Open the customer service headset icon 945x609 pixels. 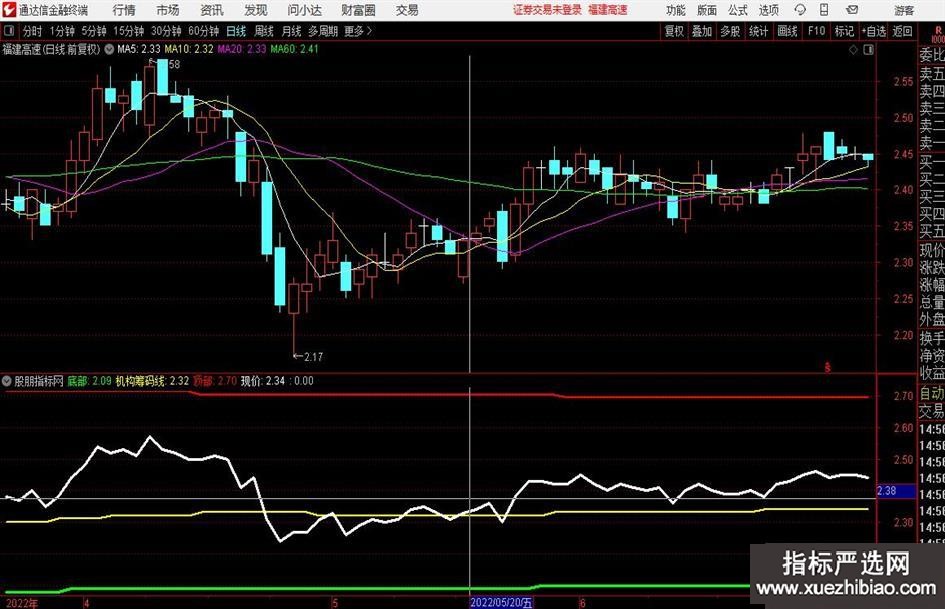coord(800,10)
